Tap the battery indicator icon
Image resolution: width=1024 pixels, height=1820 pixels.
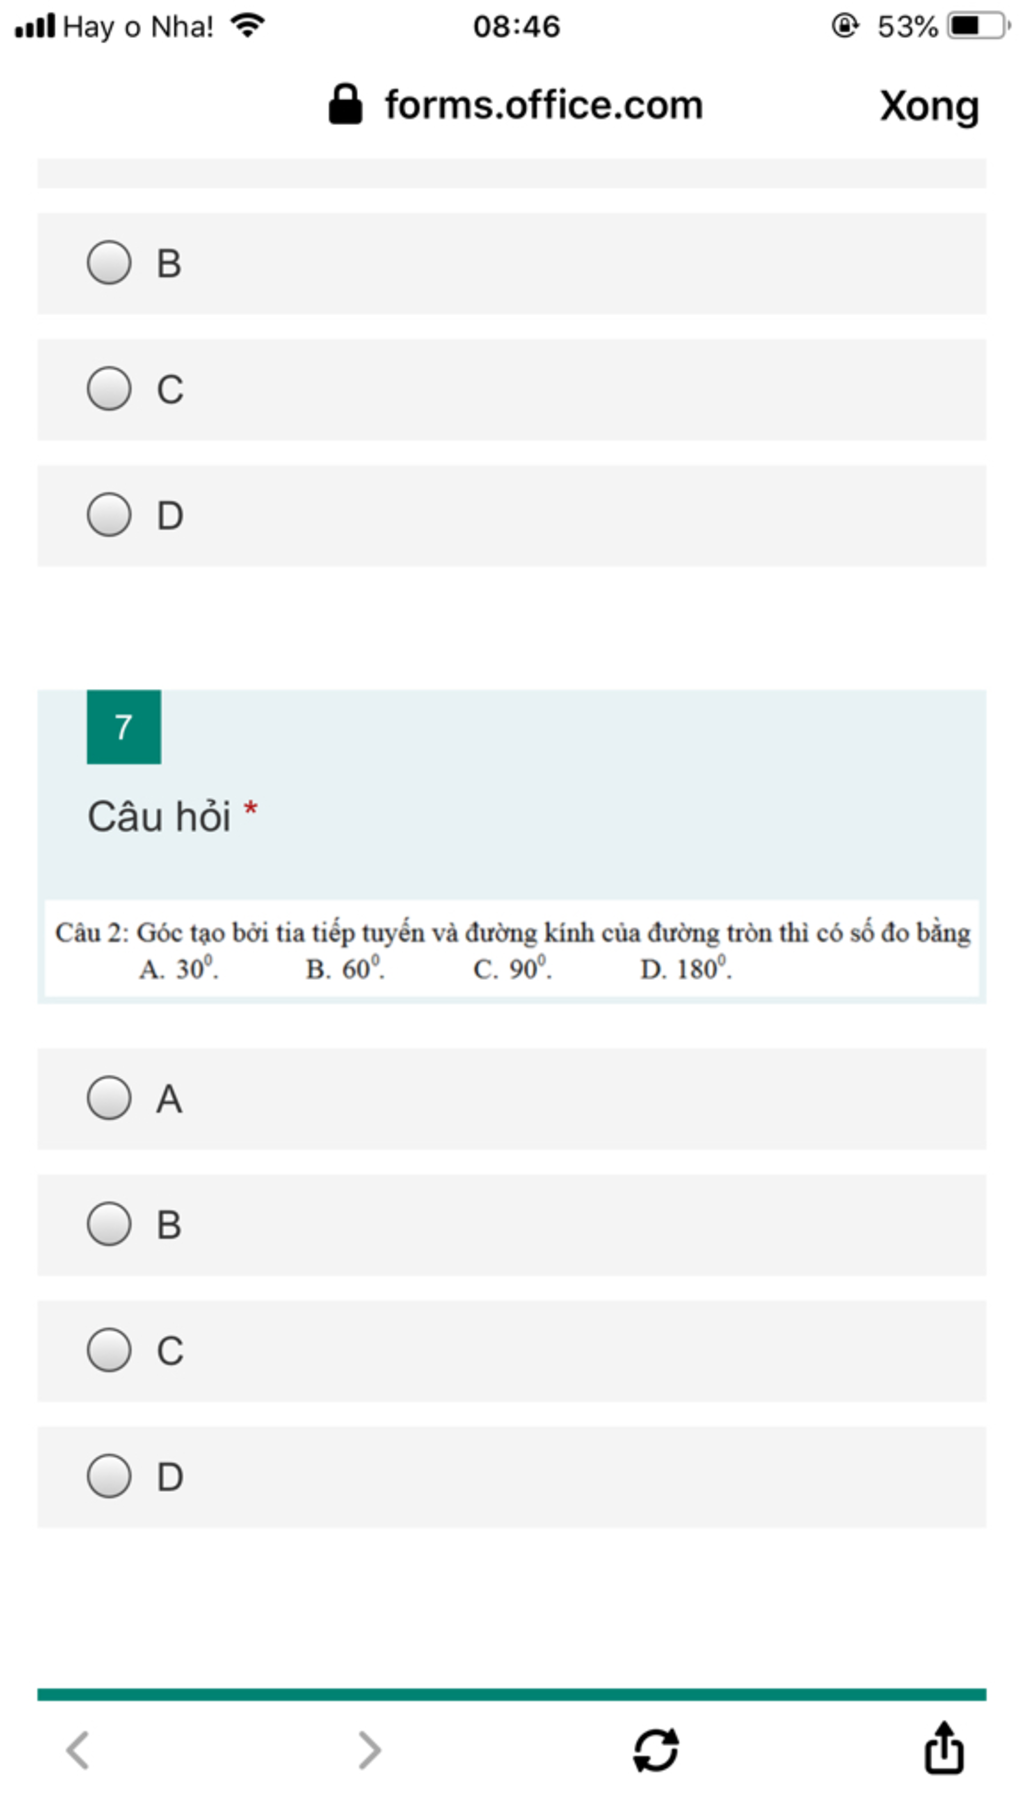click(979, 25)
